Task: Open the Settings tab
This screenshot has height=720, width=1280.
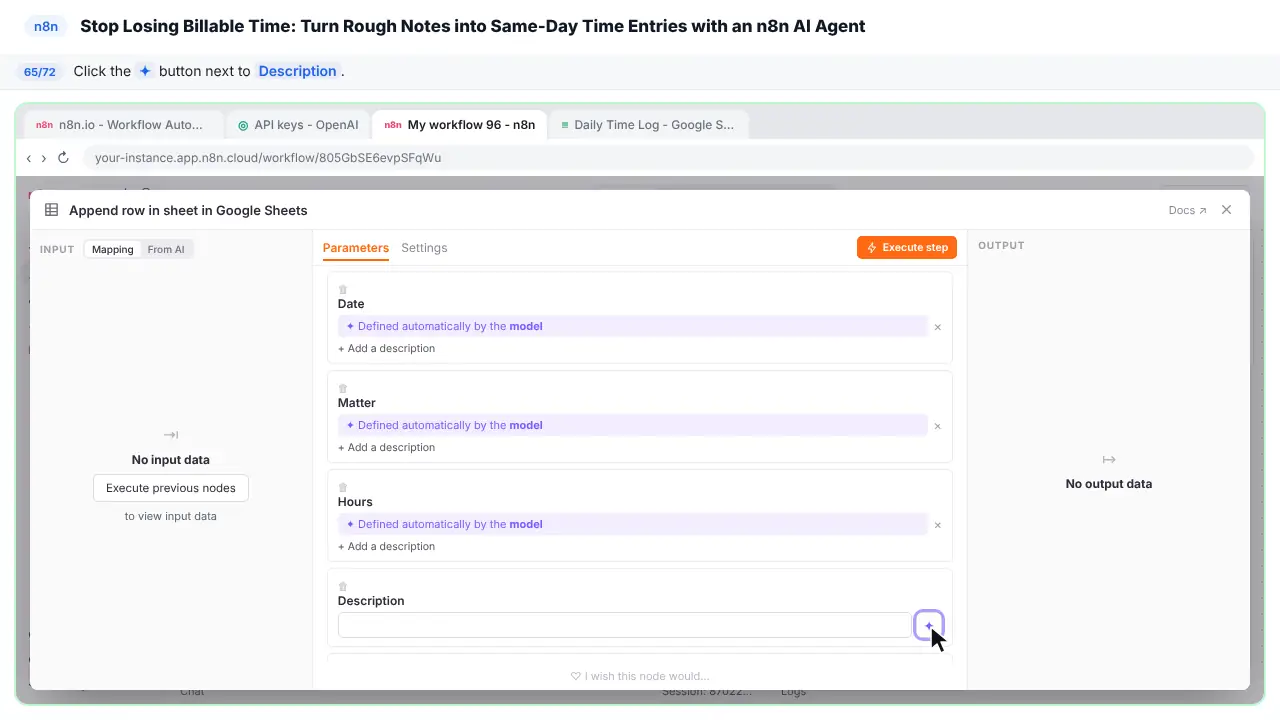Action: pyautogui.click(x=424, y=248)
